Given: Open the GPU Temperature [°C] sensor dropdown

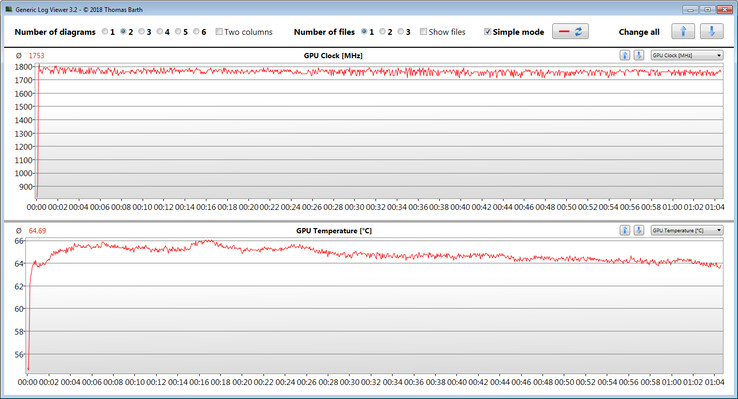Looking at the screenshot, I should pos(687,231).
